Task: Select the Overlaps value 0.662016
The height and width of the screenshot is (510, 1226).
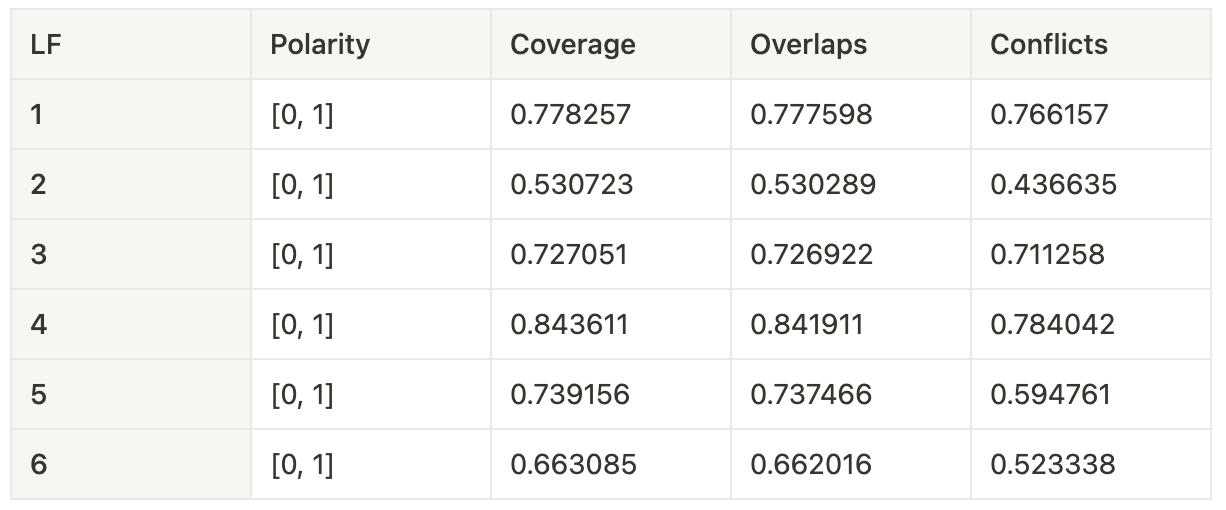Action: pyautogui.click(x=811, y=465)
